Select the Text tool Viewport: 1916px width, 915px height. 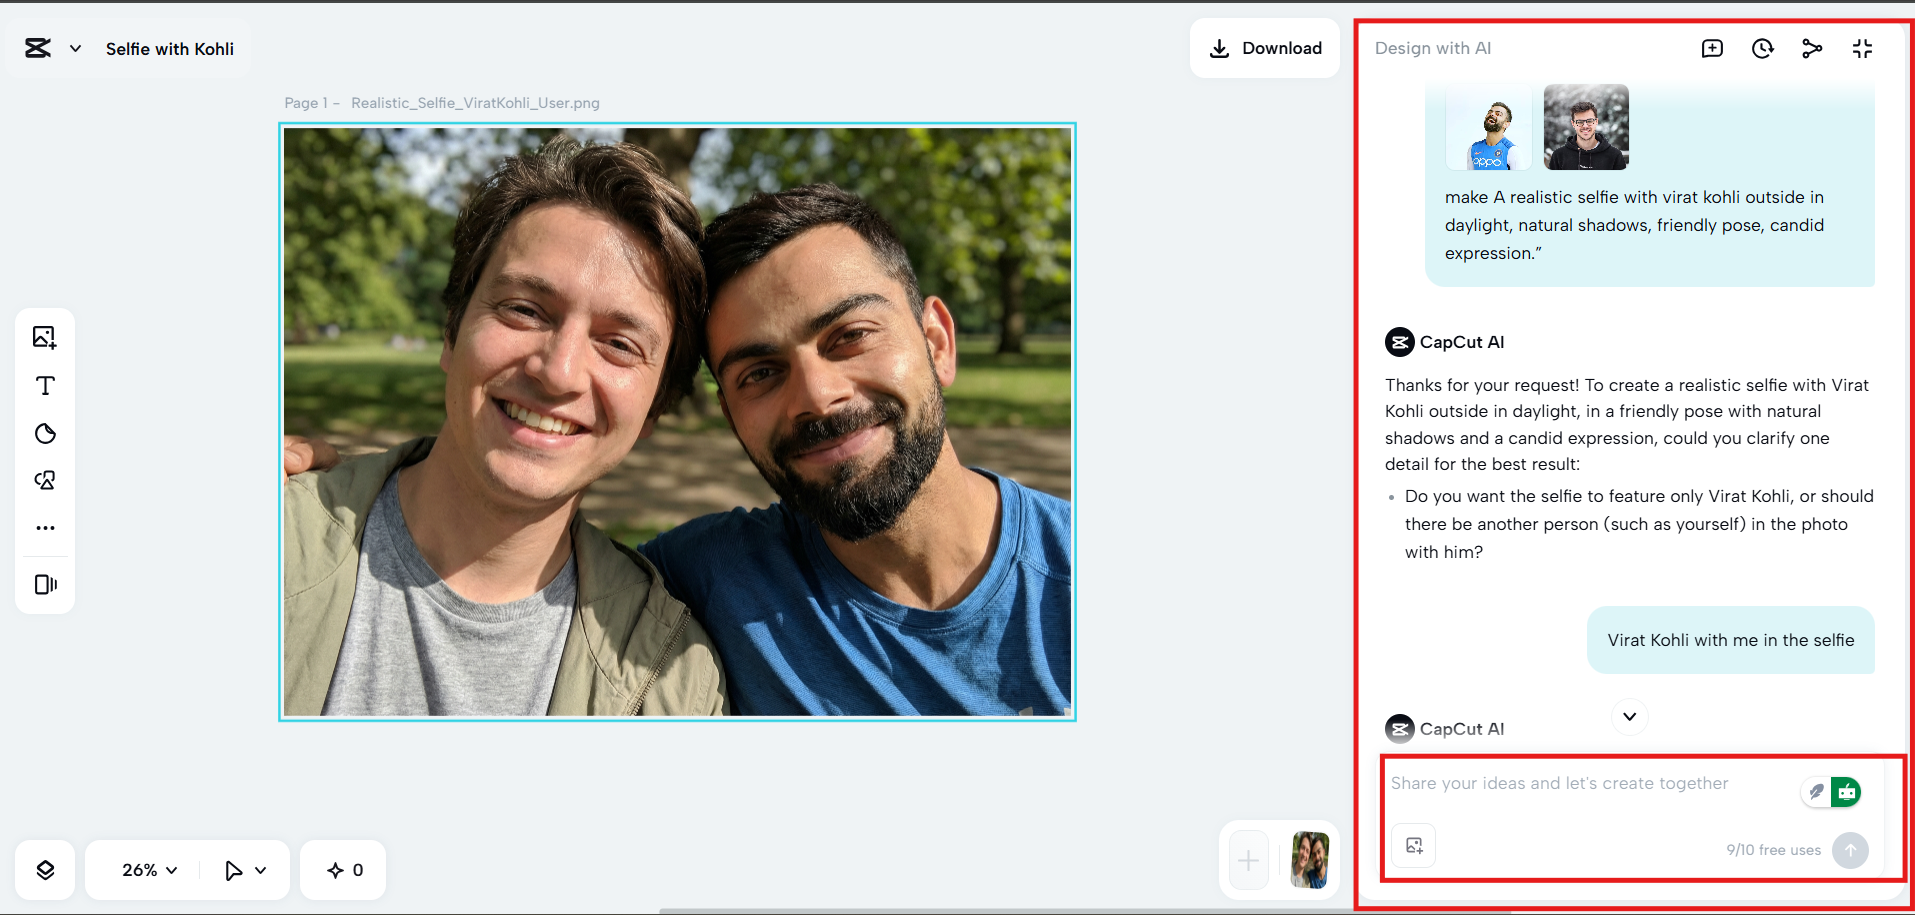point(45,385)
